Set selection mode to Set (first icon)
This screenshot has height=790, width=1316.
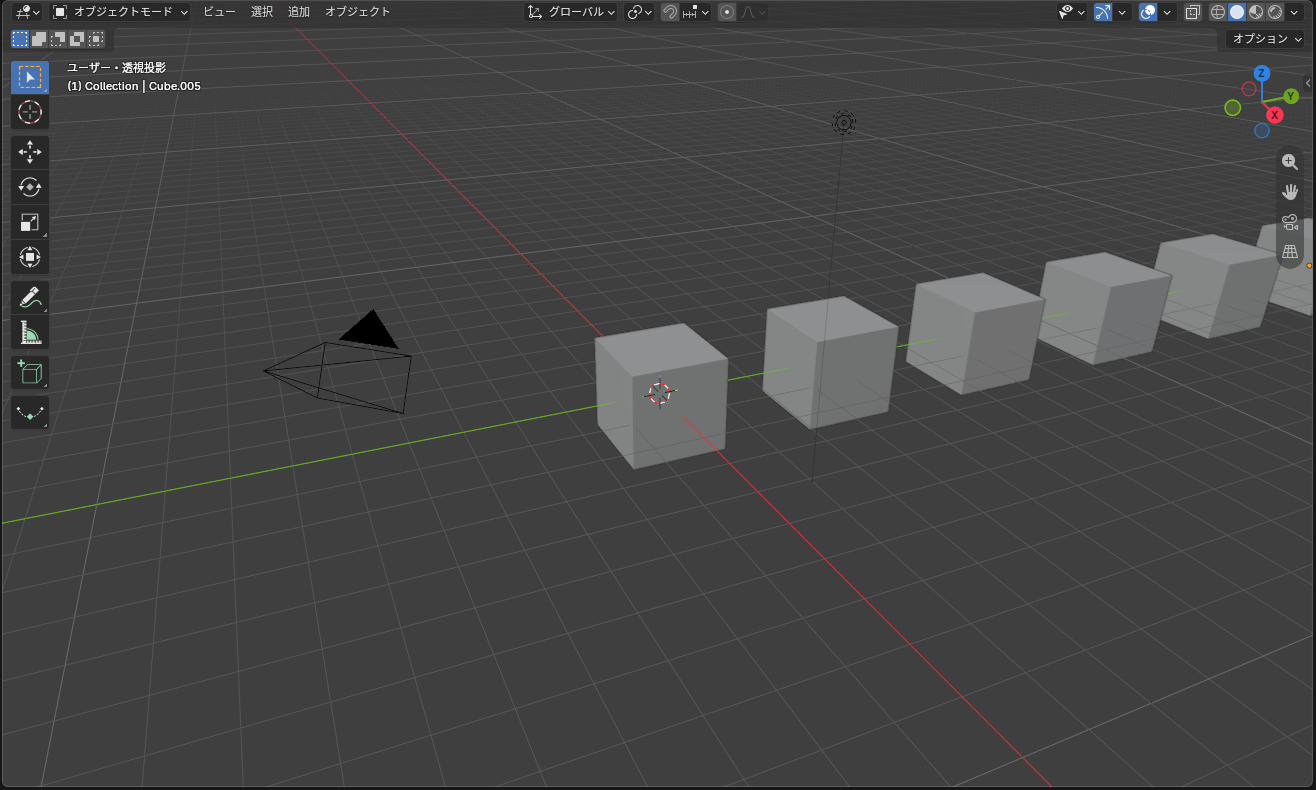point(20,39)
